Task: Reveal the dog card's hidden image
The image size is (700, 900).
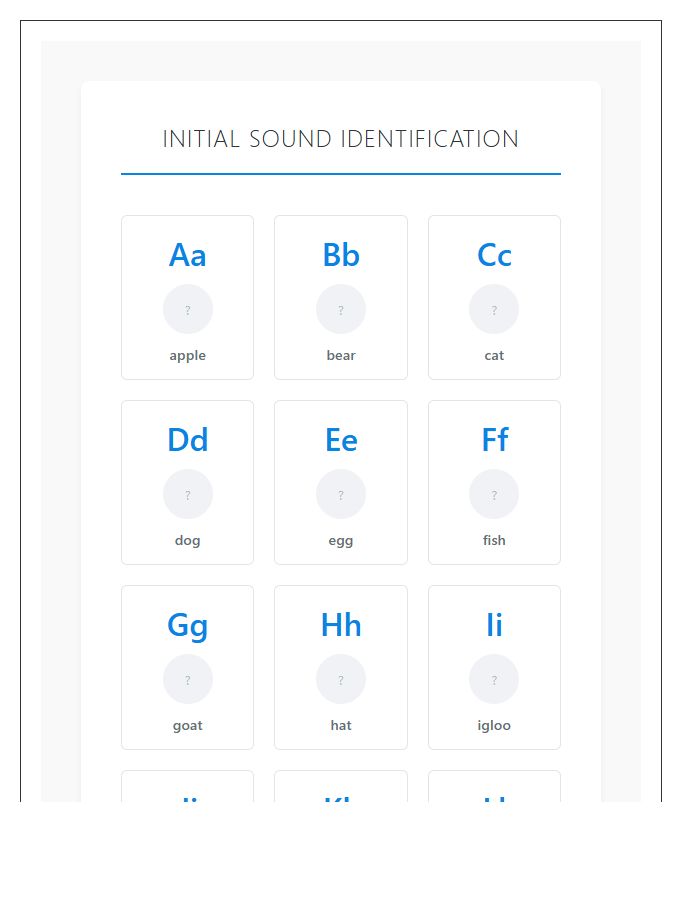Action: point(187,493)
